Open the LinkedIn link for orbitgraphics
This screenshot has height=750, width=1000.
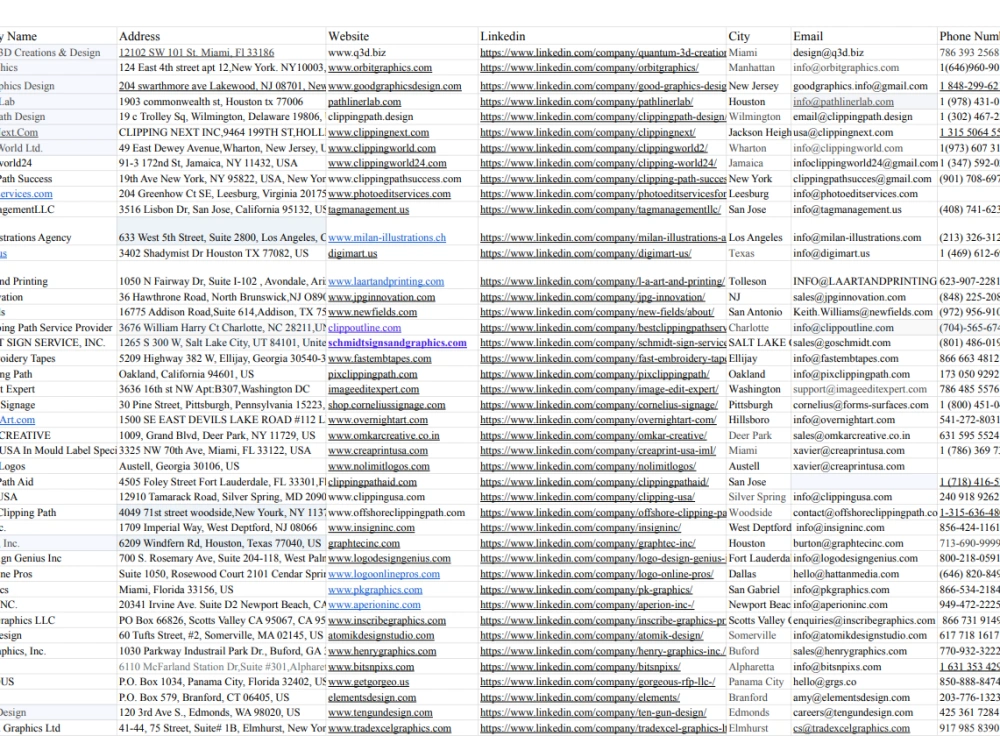coord(589,68)
